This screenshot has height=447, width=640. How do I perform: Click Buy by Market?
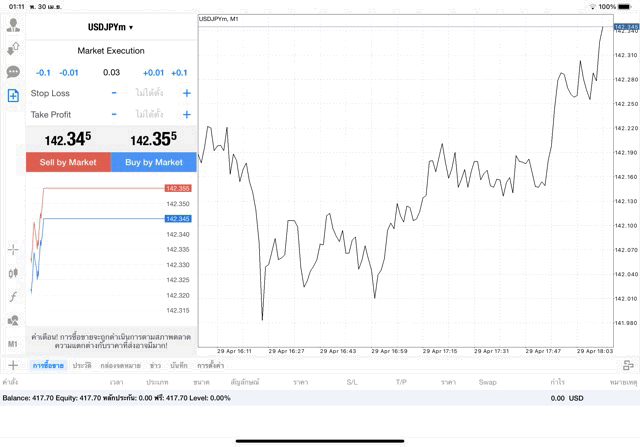[x=154, y=162]
